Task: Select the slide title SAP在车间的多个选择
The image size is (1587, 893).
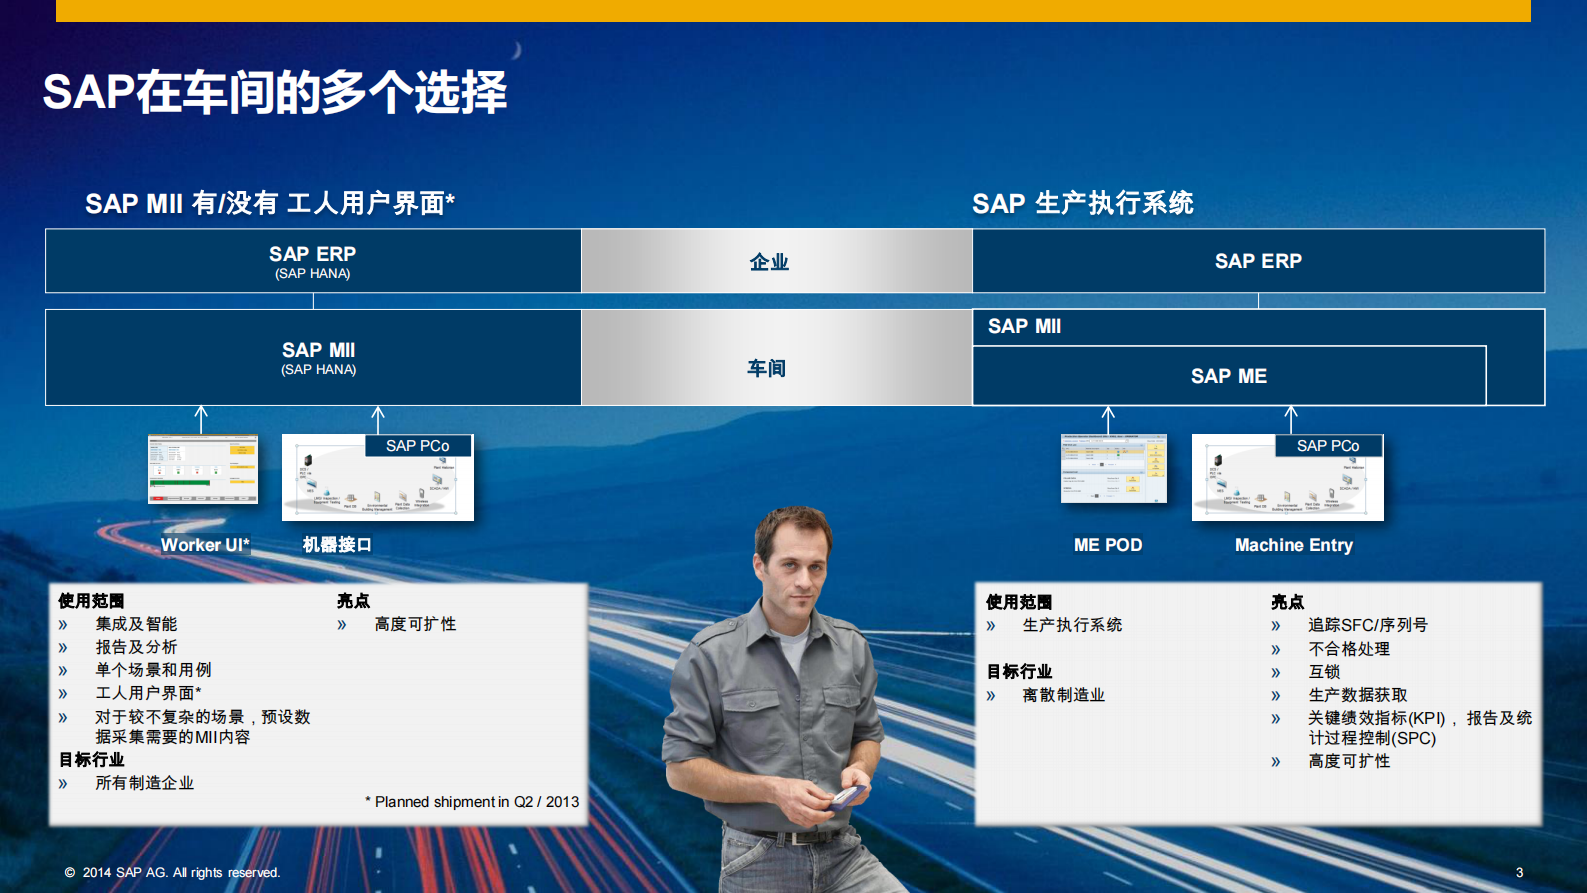Action: coord(275,92)
